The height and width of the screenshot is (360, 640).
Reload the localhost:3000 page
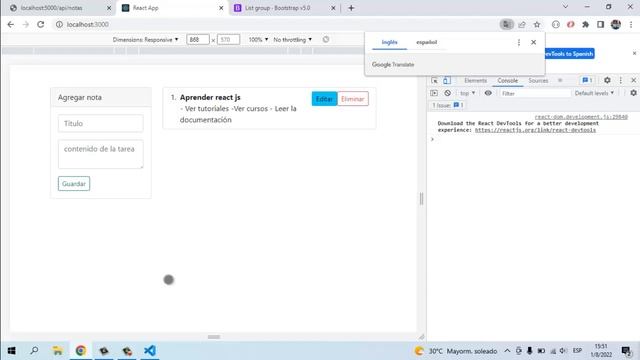pos(40,24)
